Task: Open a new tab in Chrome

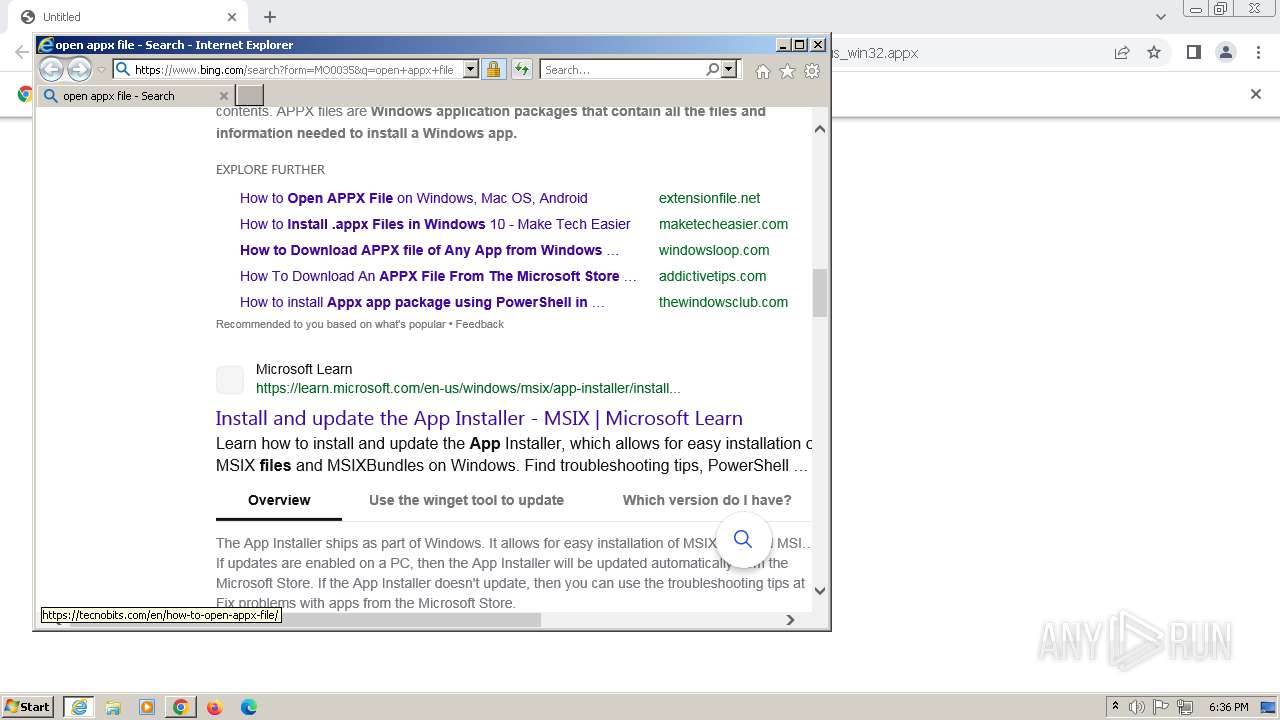Action: 270,17
